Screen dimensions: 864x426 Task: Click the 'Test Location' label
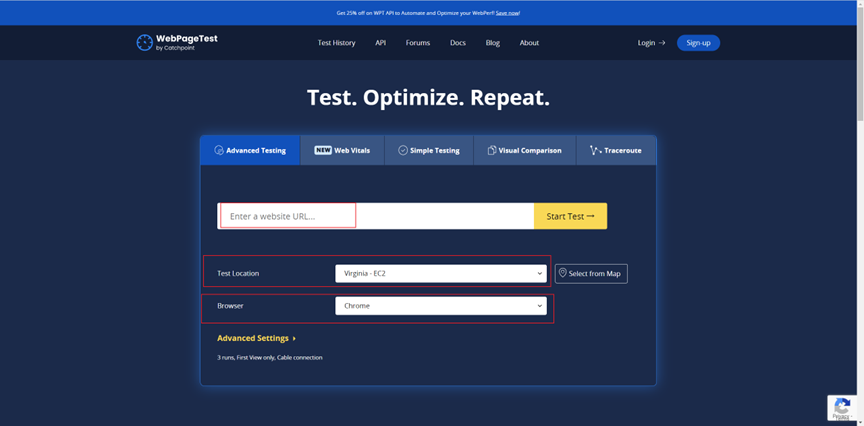238,273
